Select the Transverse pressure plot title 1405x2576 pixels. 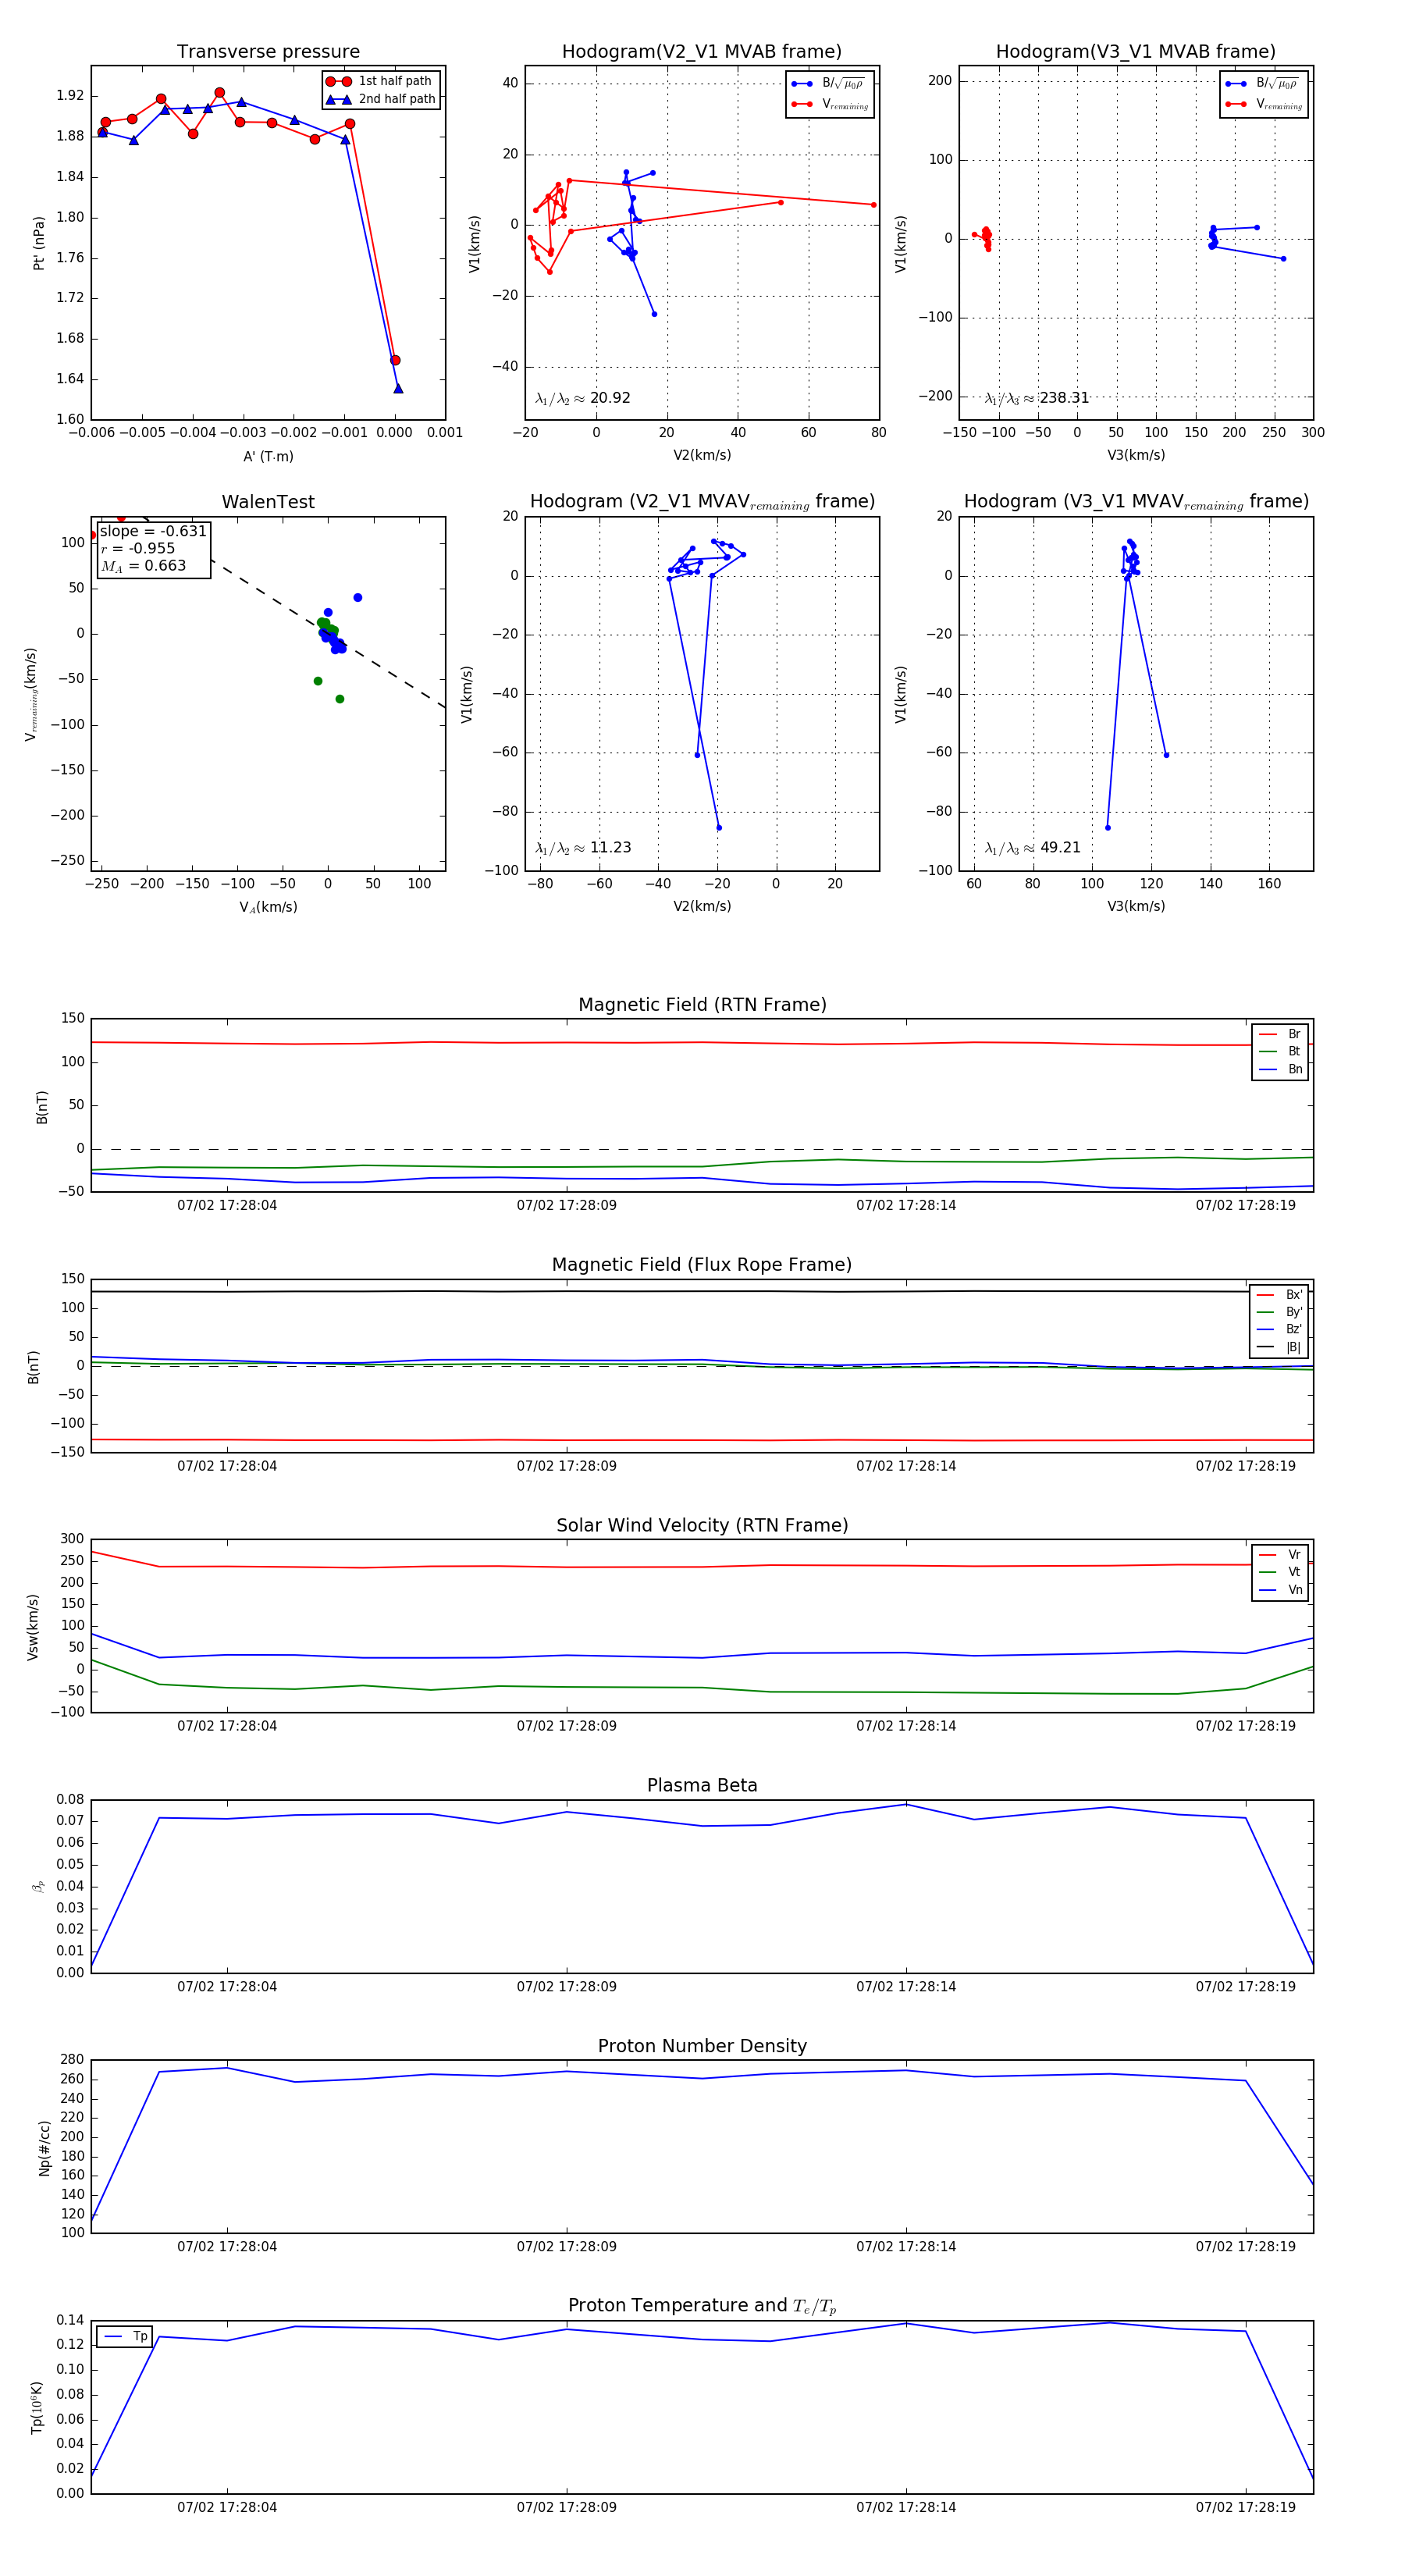(x=268, y=52)
